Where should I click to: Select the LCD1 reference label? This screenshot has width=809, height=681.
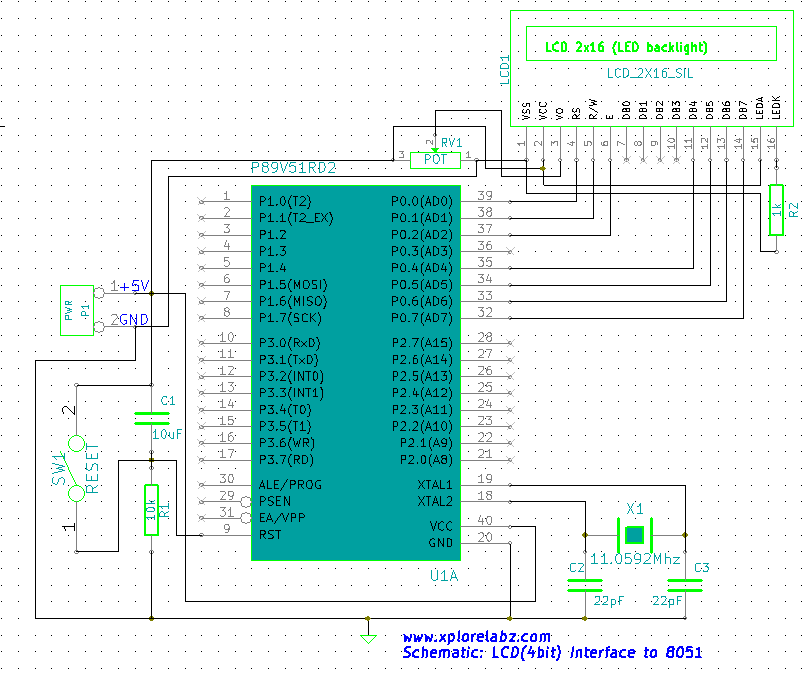(x=505, y=70)
